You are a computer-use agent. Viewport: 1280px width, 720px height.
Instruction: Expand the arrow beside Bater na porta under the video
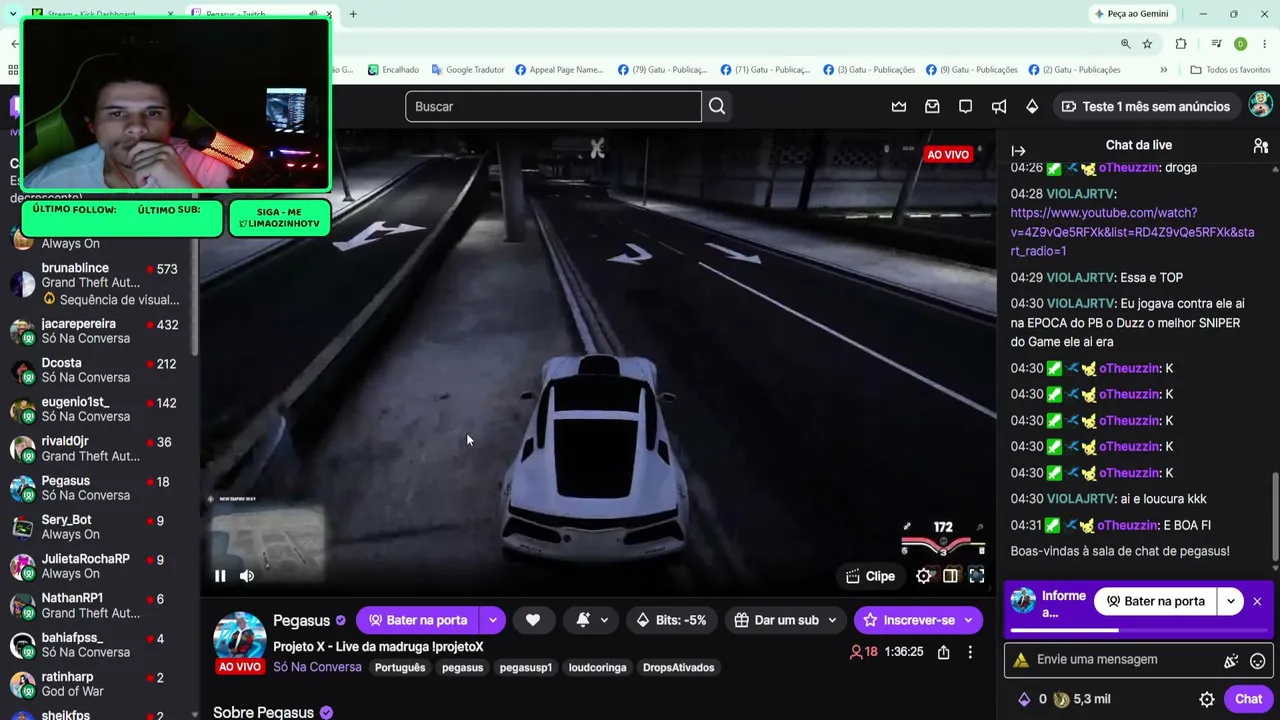492,620
